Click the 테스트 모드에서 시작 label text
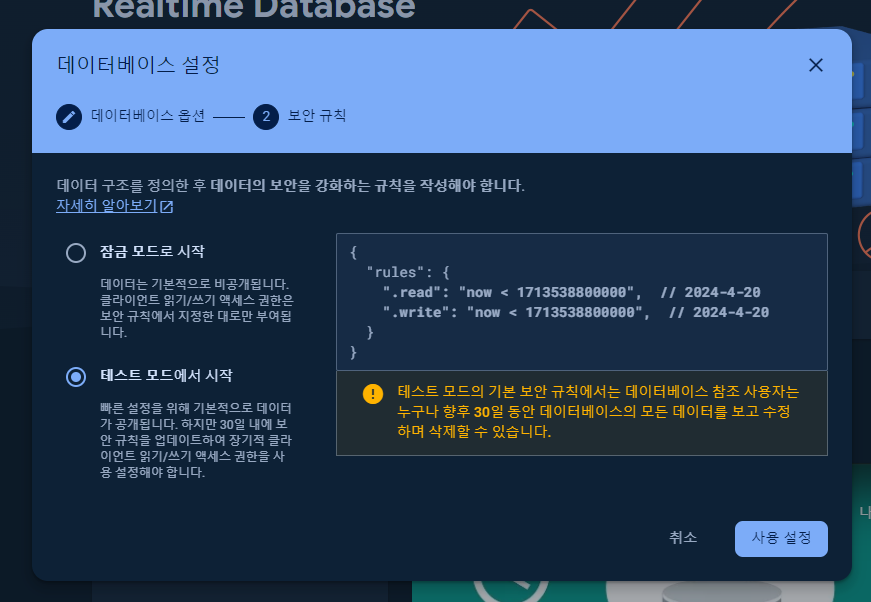Screen dimensions: 871x602 click(166, 375)
